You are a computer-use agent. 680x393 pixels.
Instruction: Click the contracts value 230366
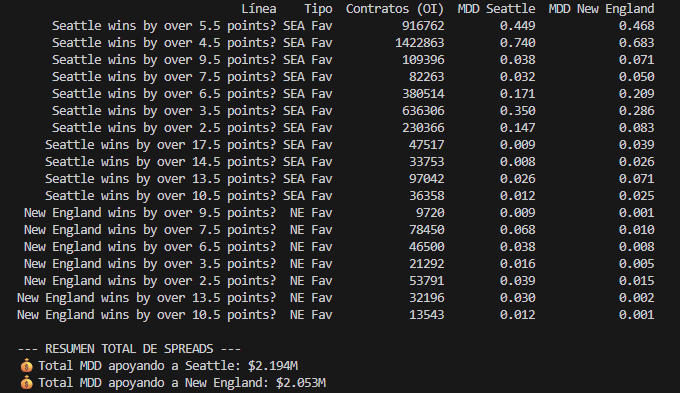(x=423, y=128)
